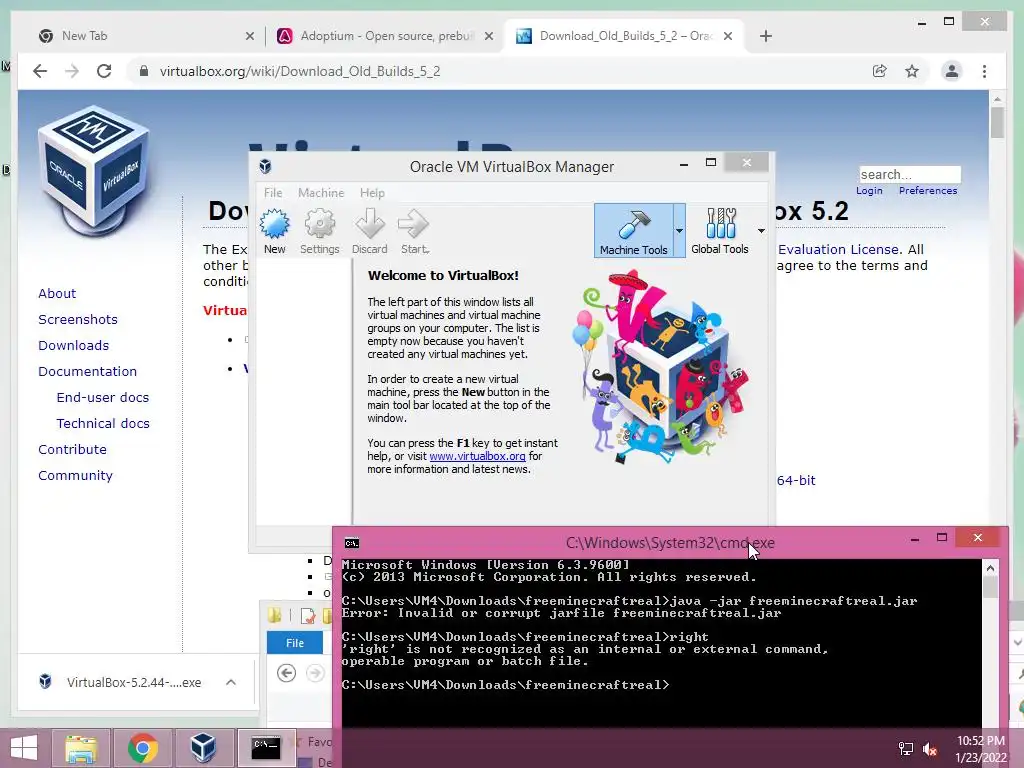Open Chrome from the taskbar

(142, 748)
